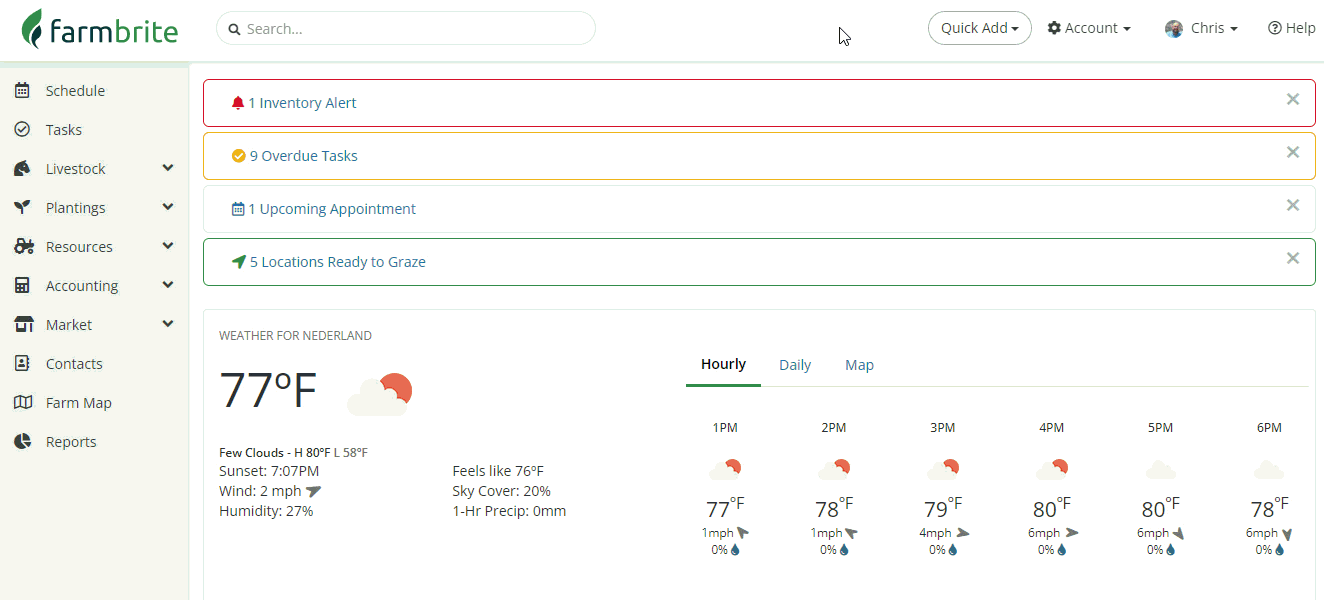Click the Livestock animal icon
Viewport: 1324px width, 600px height.
22,169
